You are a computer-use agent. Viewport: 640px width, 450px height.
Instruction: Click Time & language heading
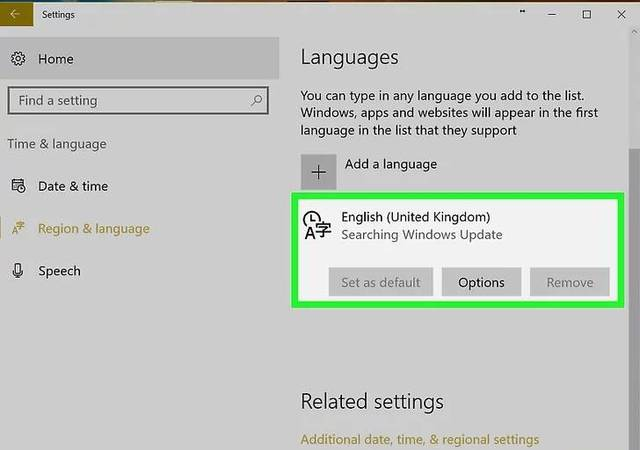(57, 144)
